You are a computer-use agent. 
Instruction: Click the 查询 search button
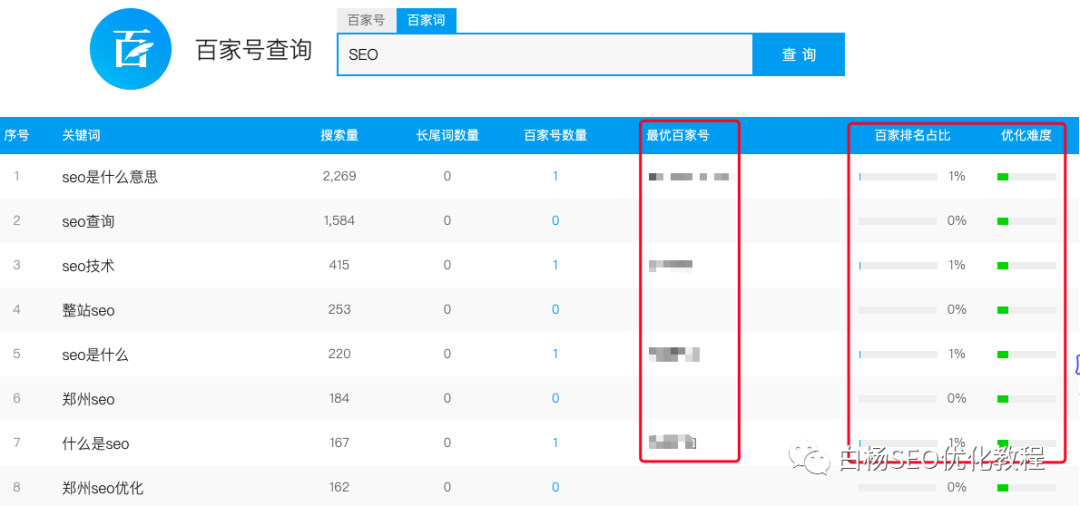(798, 54)
